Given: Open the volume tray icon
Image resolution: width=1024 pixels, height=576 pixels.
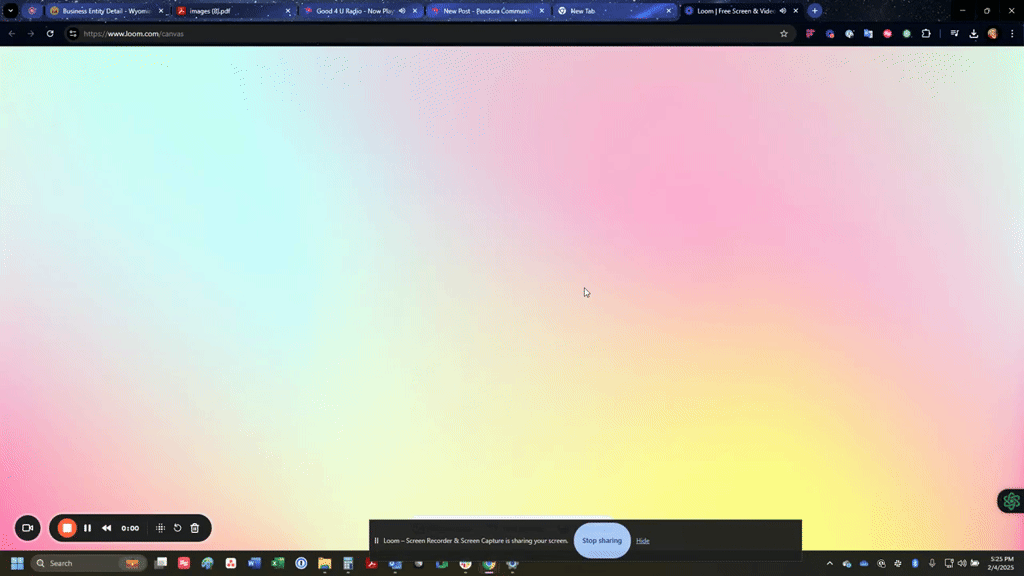Looking at the screenshot, I should pyautogui.click(x=962, y=563).
